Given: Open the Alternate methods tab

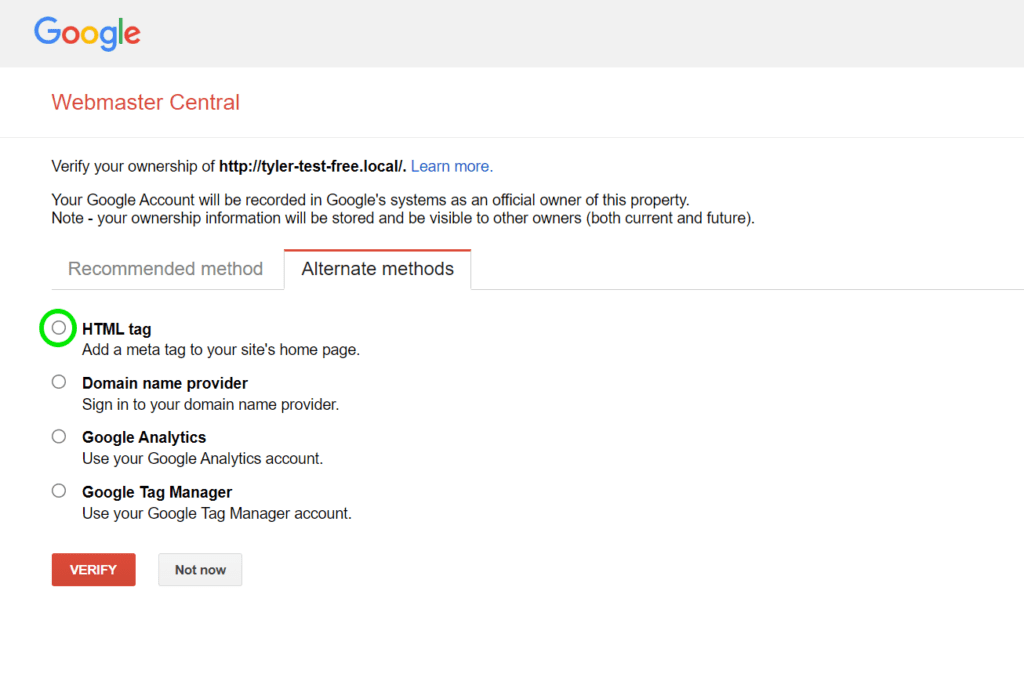Looking at the screenshot, I should pos(377,269).
